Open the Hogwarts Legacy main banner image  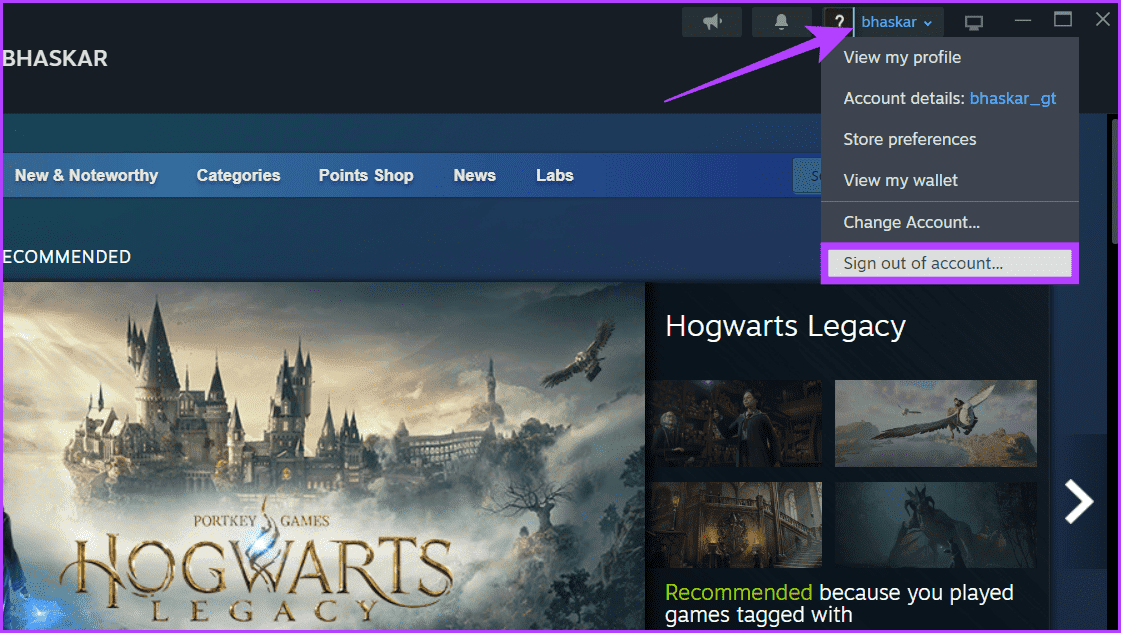click(324, 456)
